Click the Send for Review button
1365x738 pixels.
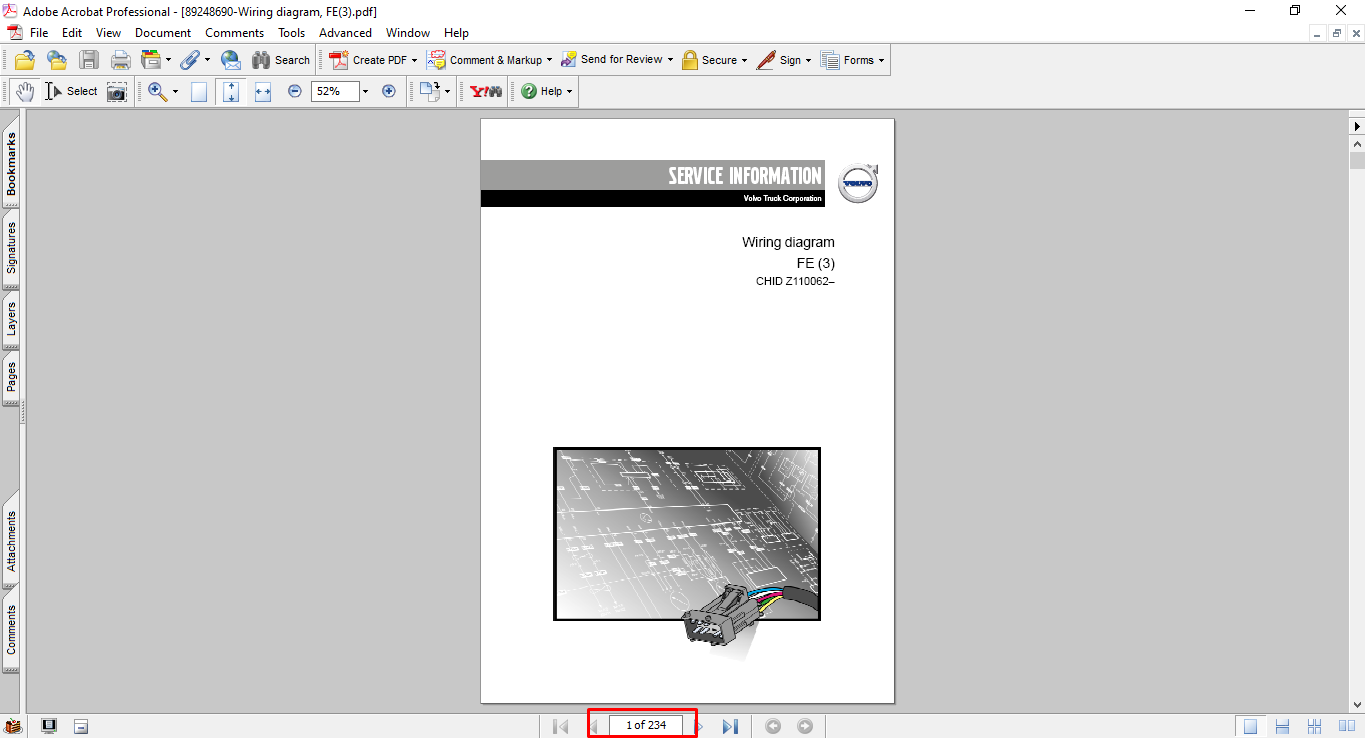616,60
